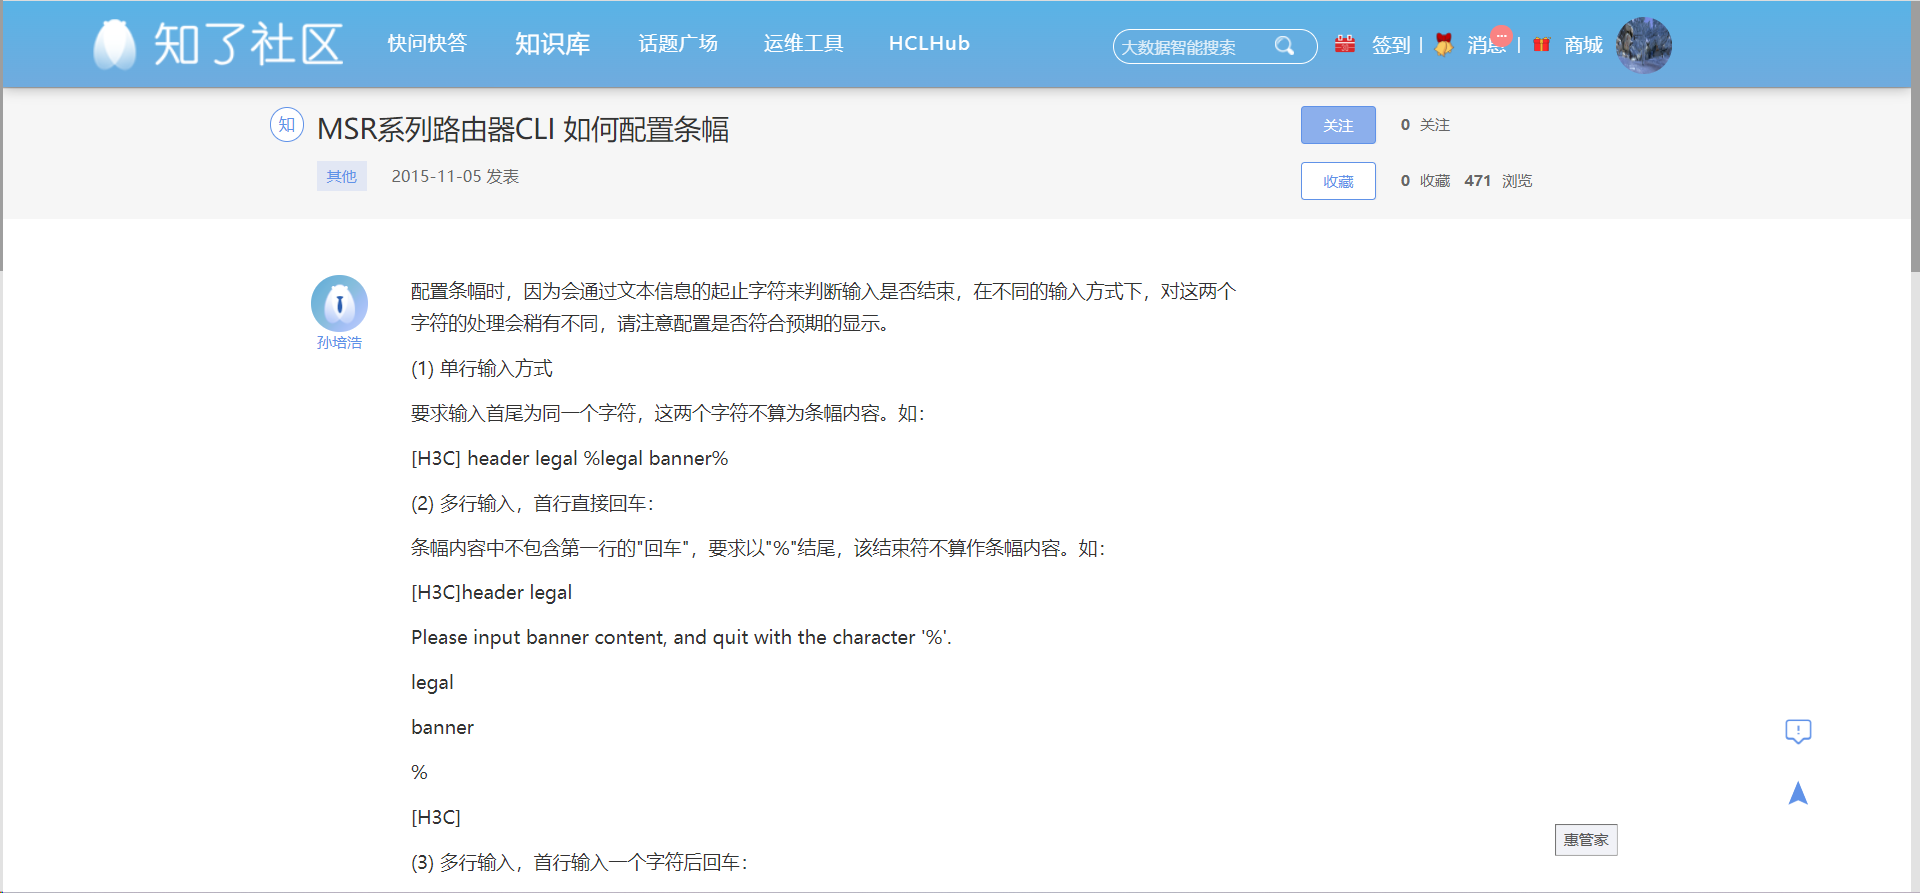Click the 惠管家 button
The width and height of the screenshot is (1920, 893).
point(1586,840)
